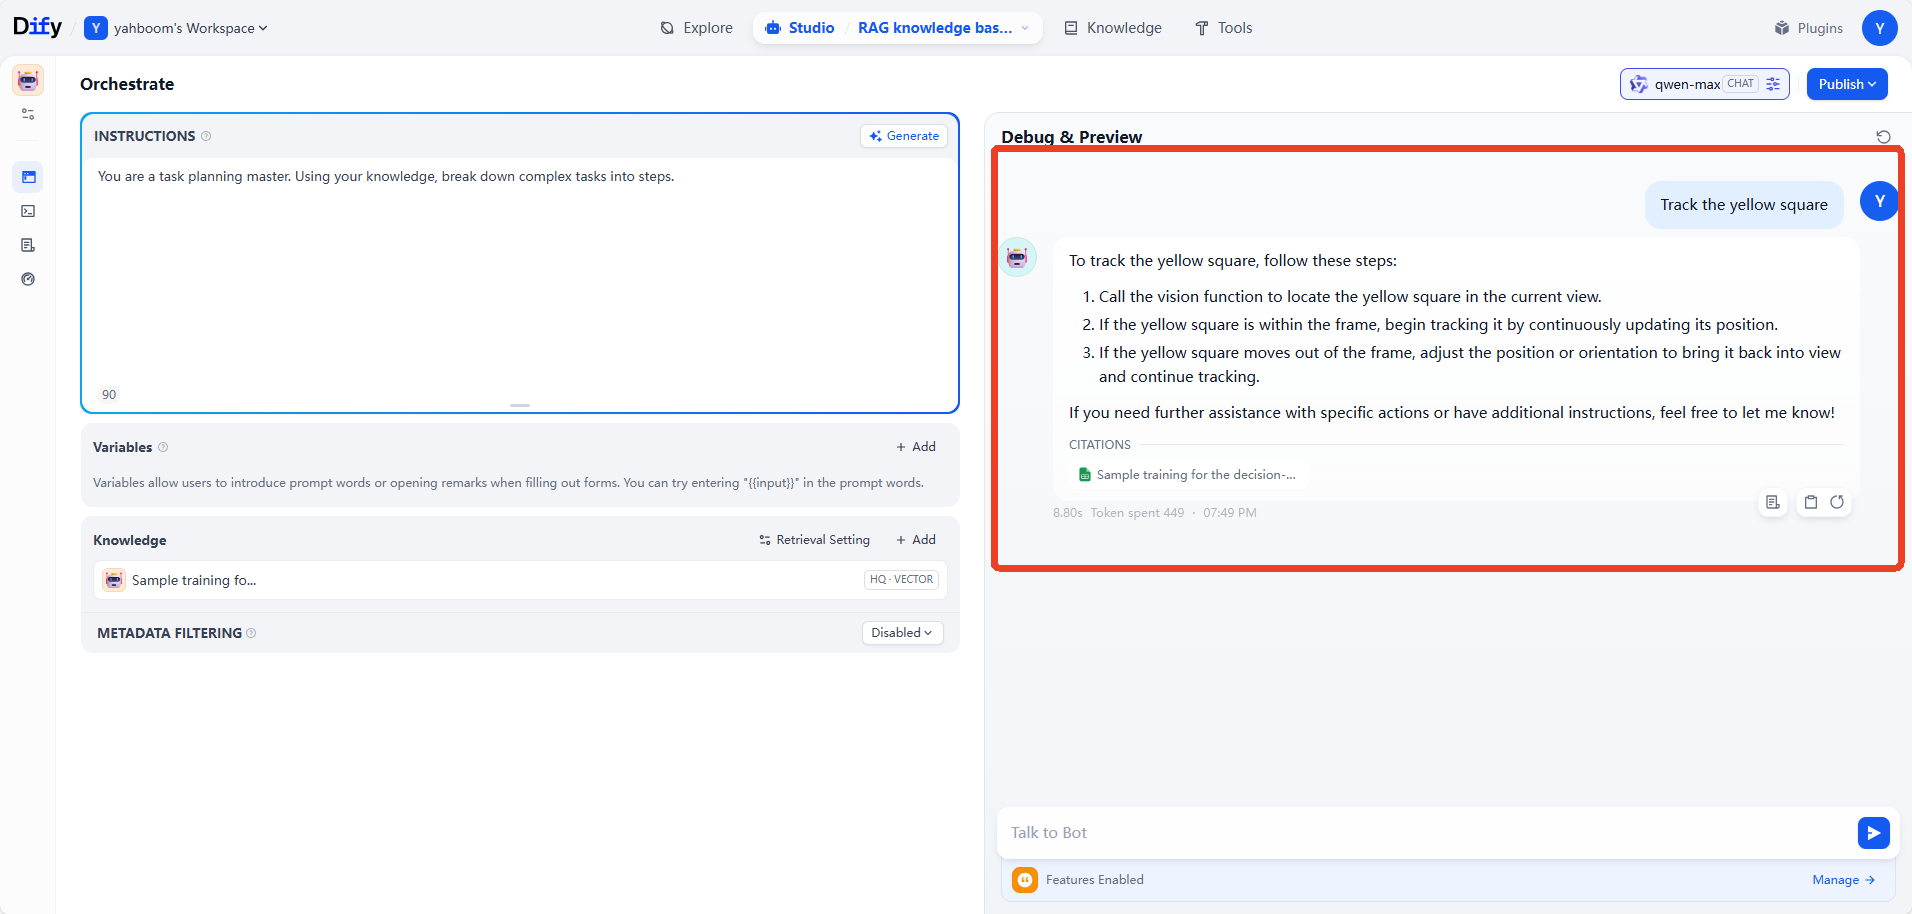Open the Monitoring sidebar icon
1912x914 pixels.
[28, 279]
